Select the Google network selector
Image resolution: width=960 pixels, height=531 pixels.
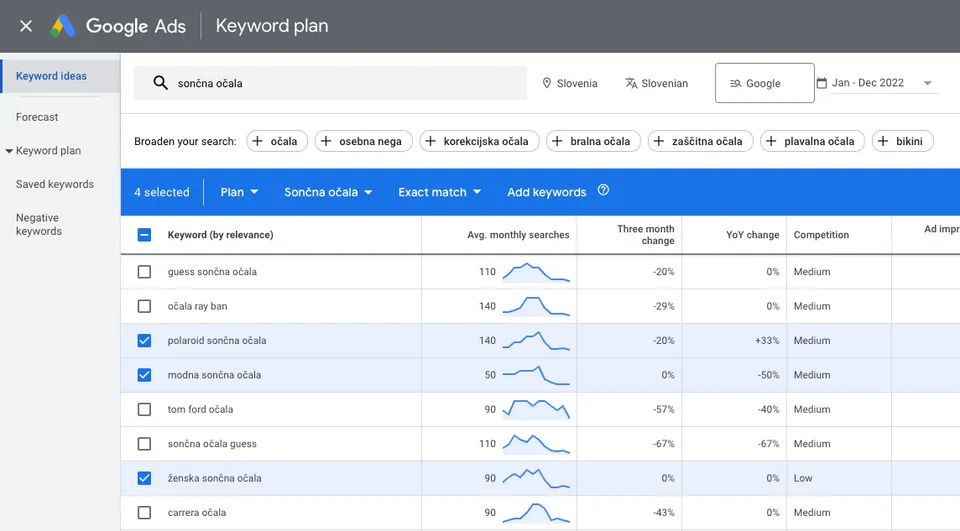[765, 83]
